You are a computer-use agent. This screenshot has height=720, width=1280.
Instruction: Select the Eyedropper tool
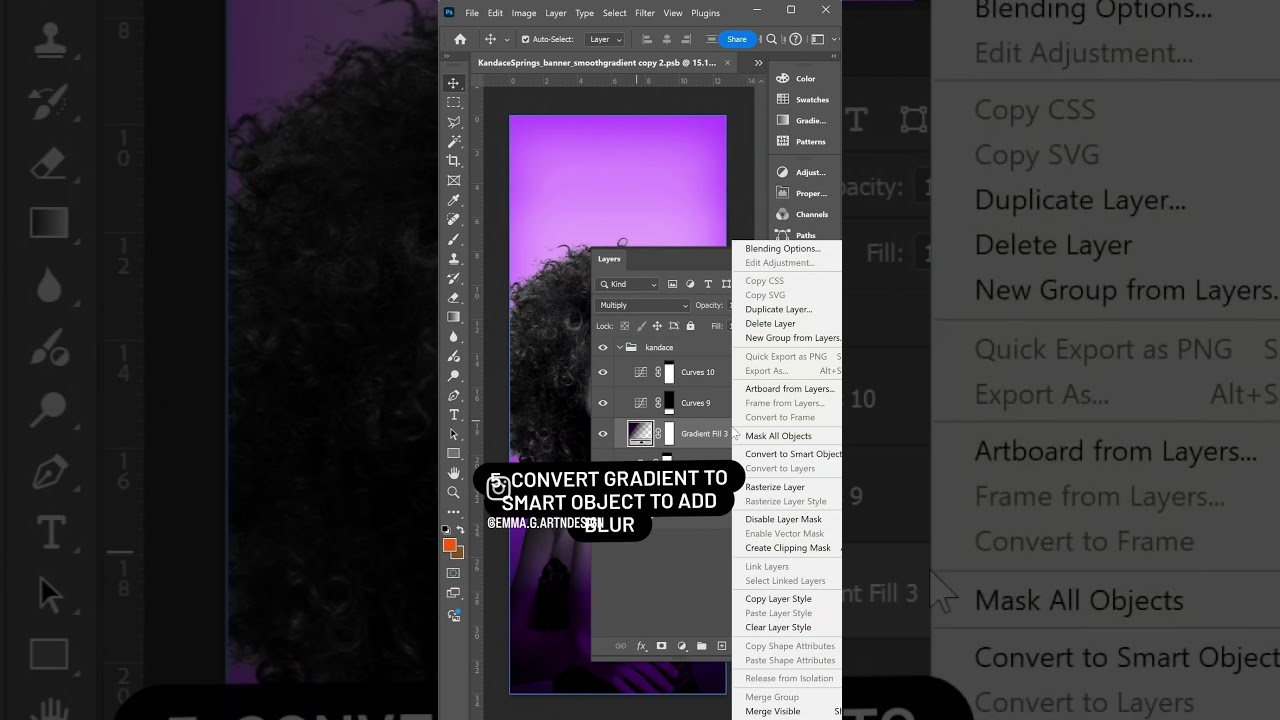pyautogui.click(x=454, y=200)
